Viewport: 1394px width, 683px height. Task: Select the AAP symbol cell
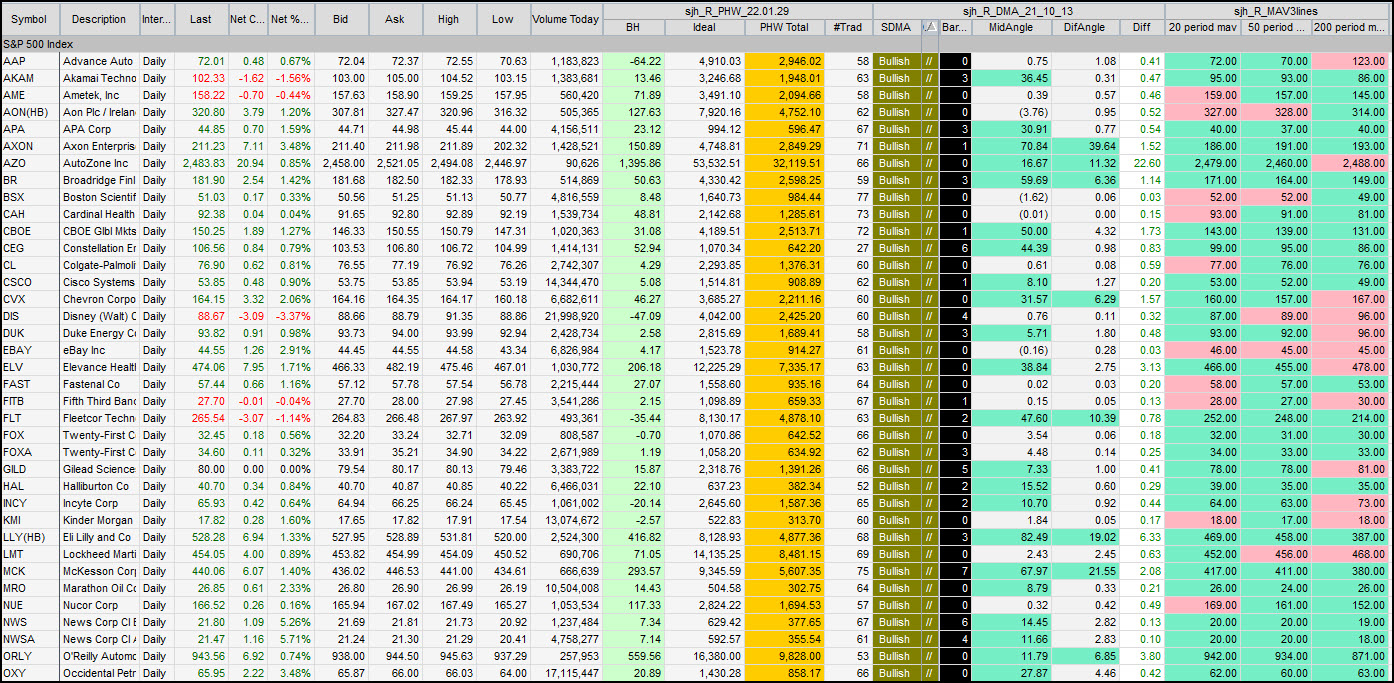[x=30, y=62]
